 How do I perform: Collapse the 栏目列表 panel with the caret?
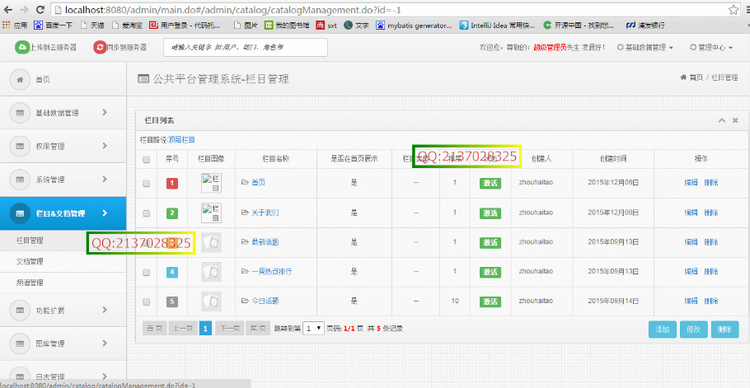722,121
